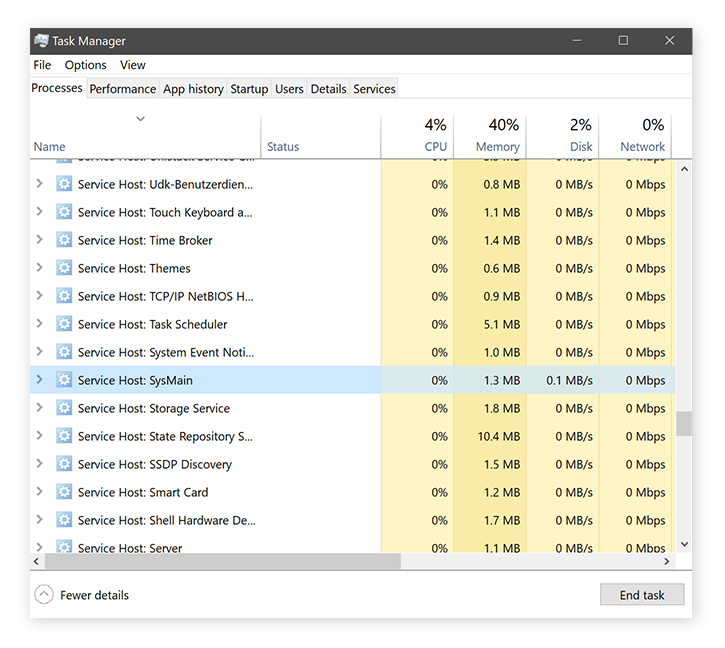This screenshot has width=725, height=648.
Task: Click the vertical scrollbar thumb
Action: pyautogui.click(x=684, y=424)
